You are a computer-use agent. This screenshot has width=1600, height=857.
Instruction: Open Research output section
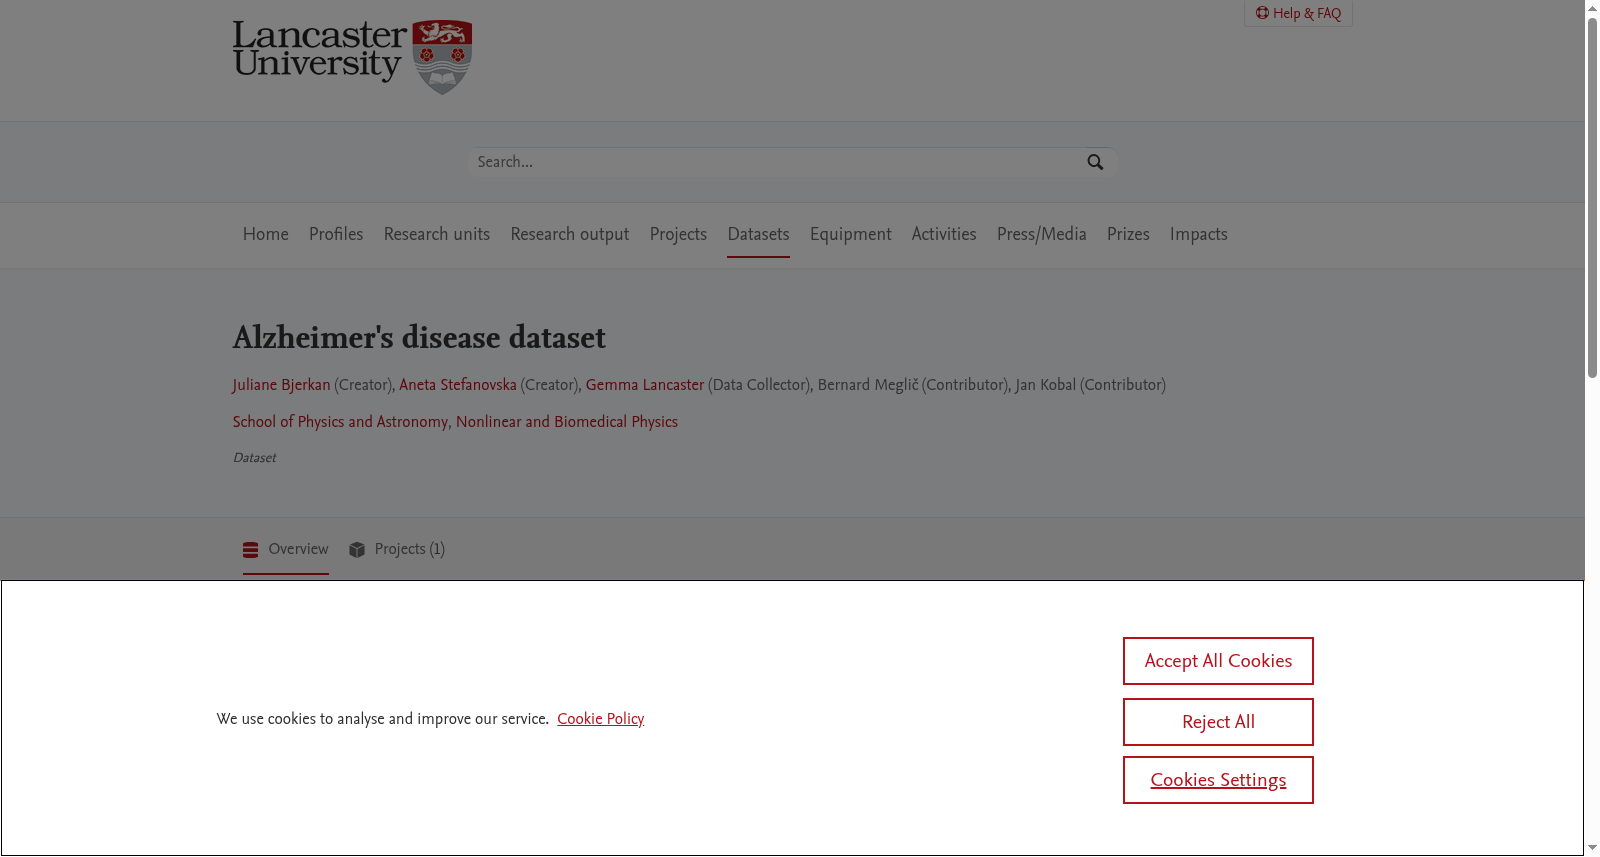pos(570,234)
